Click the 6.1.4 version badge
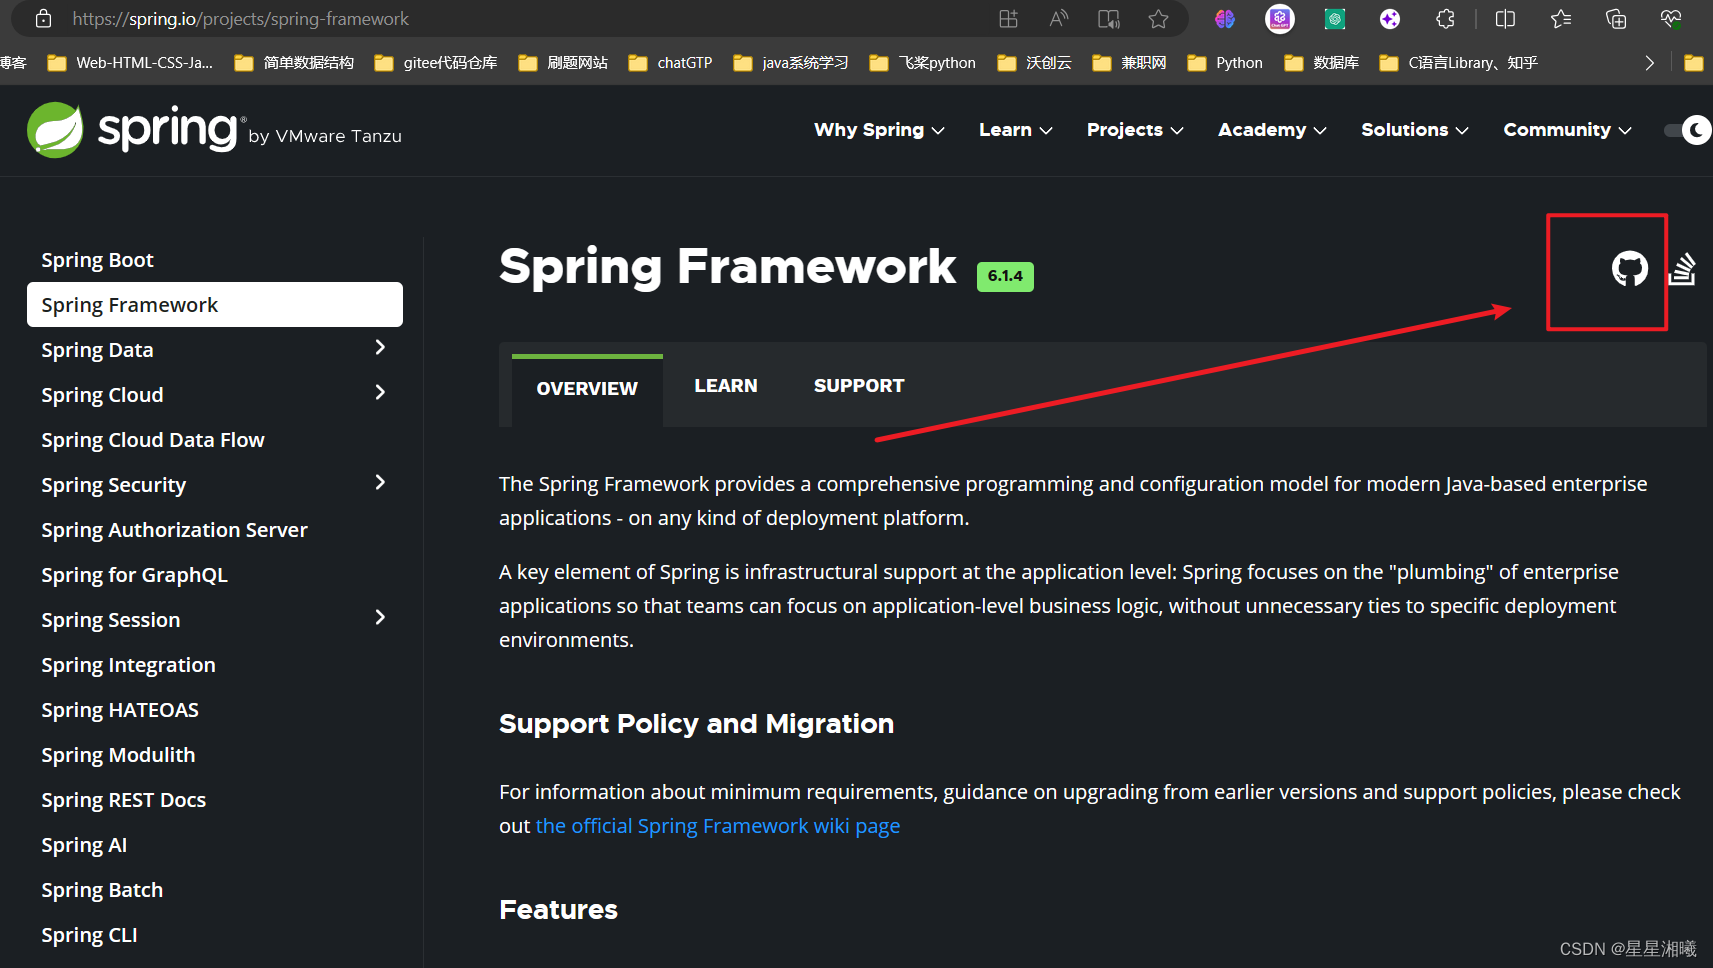Viewport: 1713px width, 968px height. [1005, 276]
